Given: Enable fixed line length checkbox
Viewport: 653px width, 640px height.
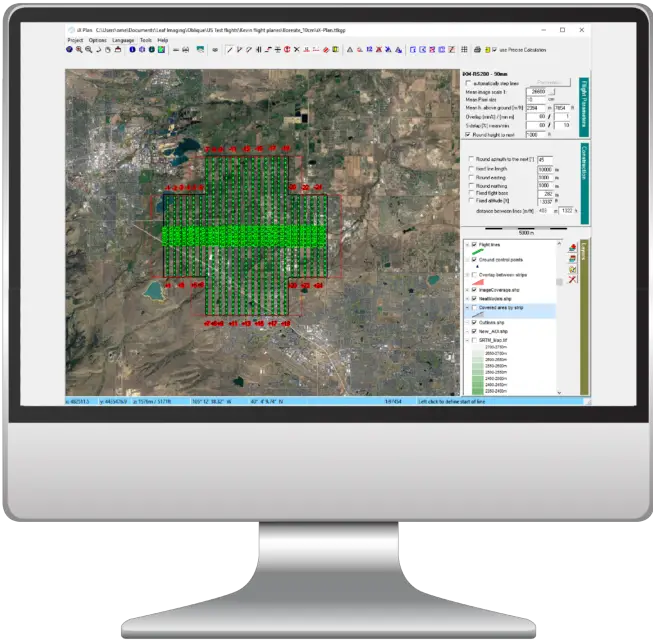Looking at the screenshot, I should (471, 169).
